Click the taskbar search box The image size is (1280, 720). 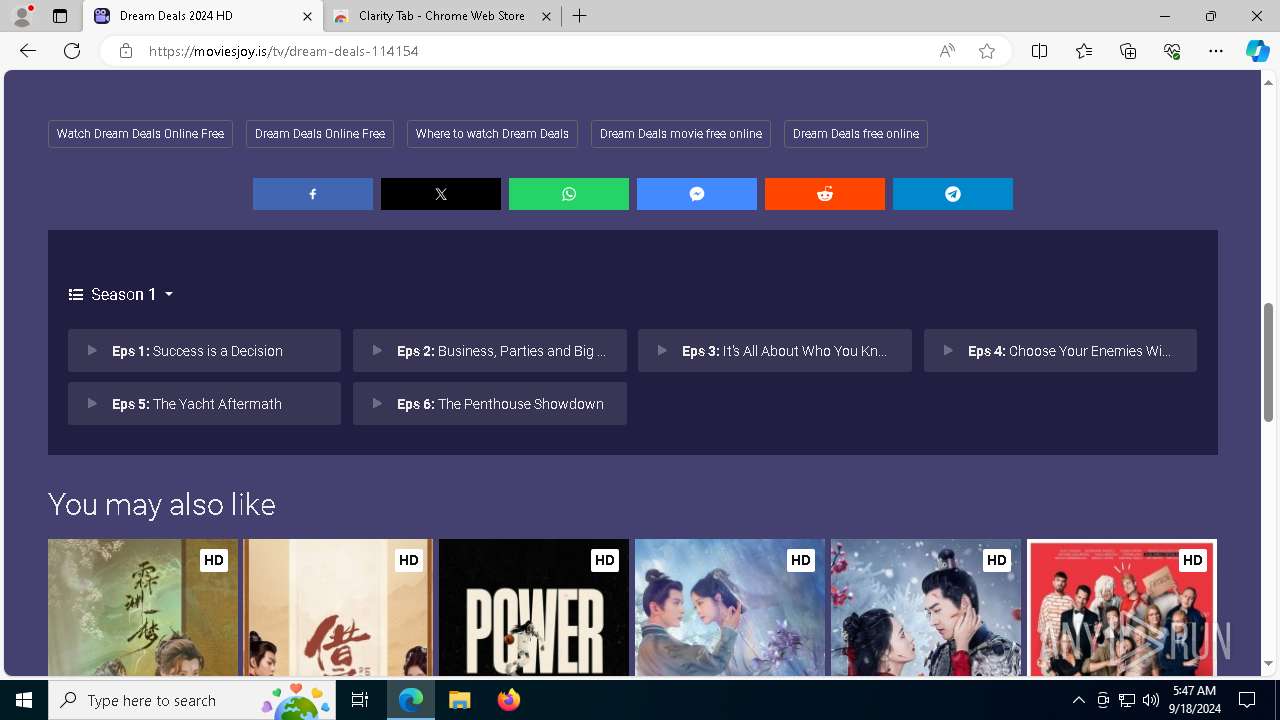click(194, 700)
